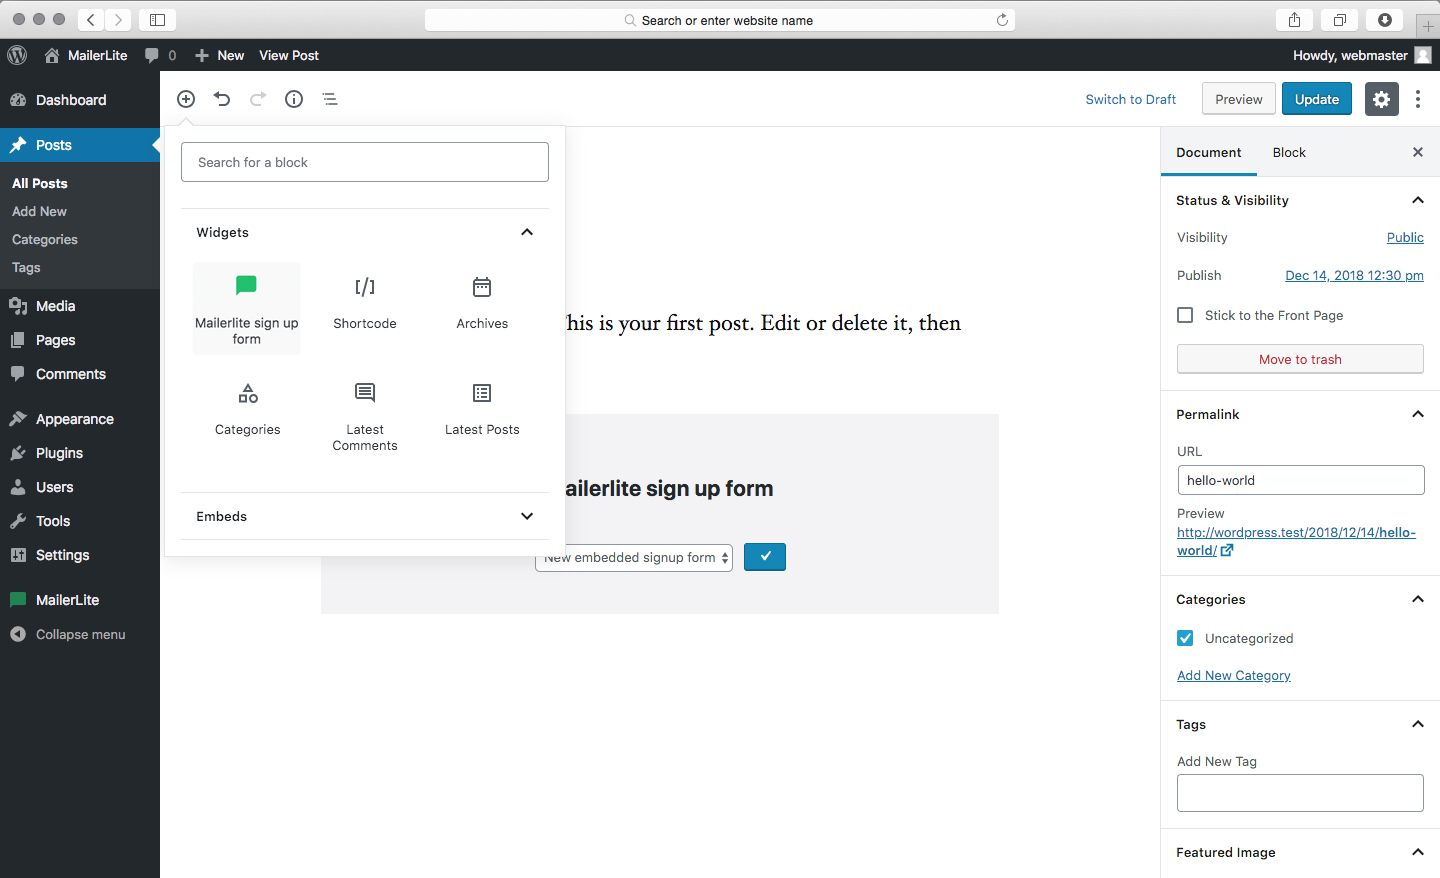The image size is (1440, 878).
Task: Insert a Shortcode block
Action: click(x=364, y=300)
